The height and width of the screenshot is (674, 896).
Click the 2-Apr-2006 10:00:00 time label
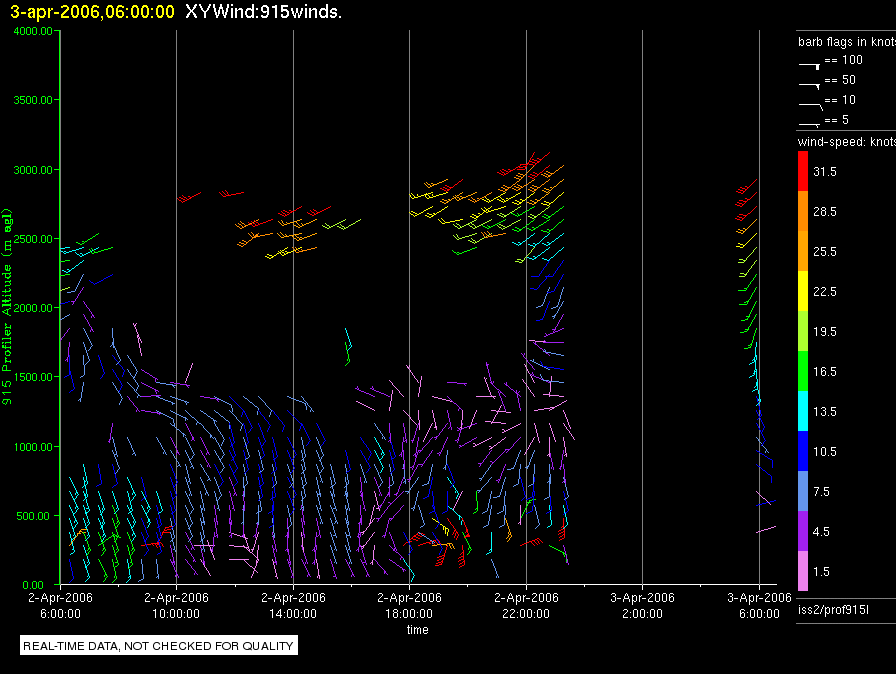coord(176,605)
